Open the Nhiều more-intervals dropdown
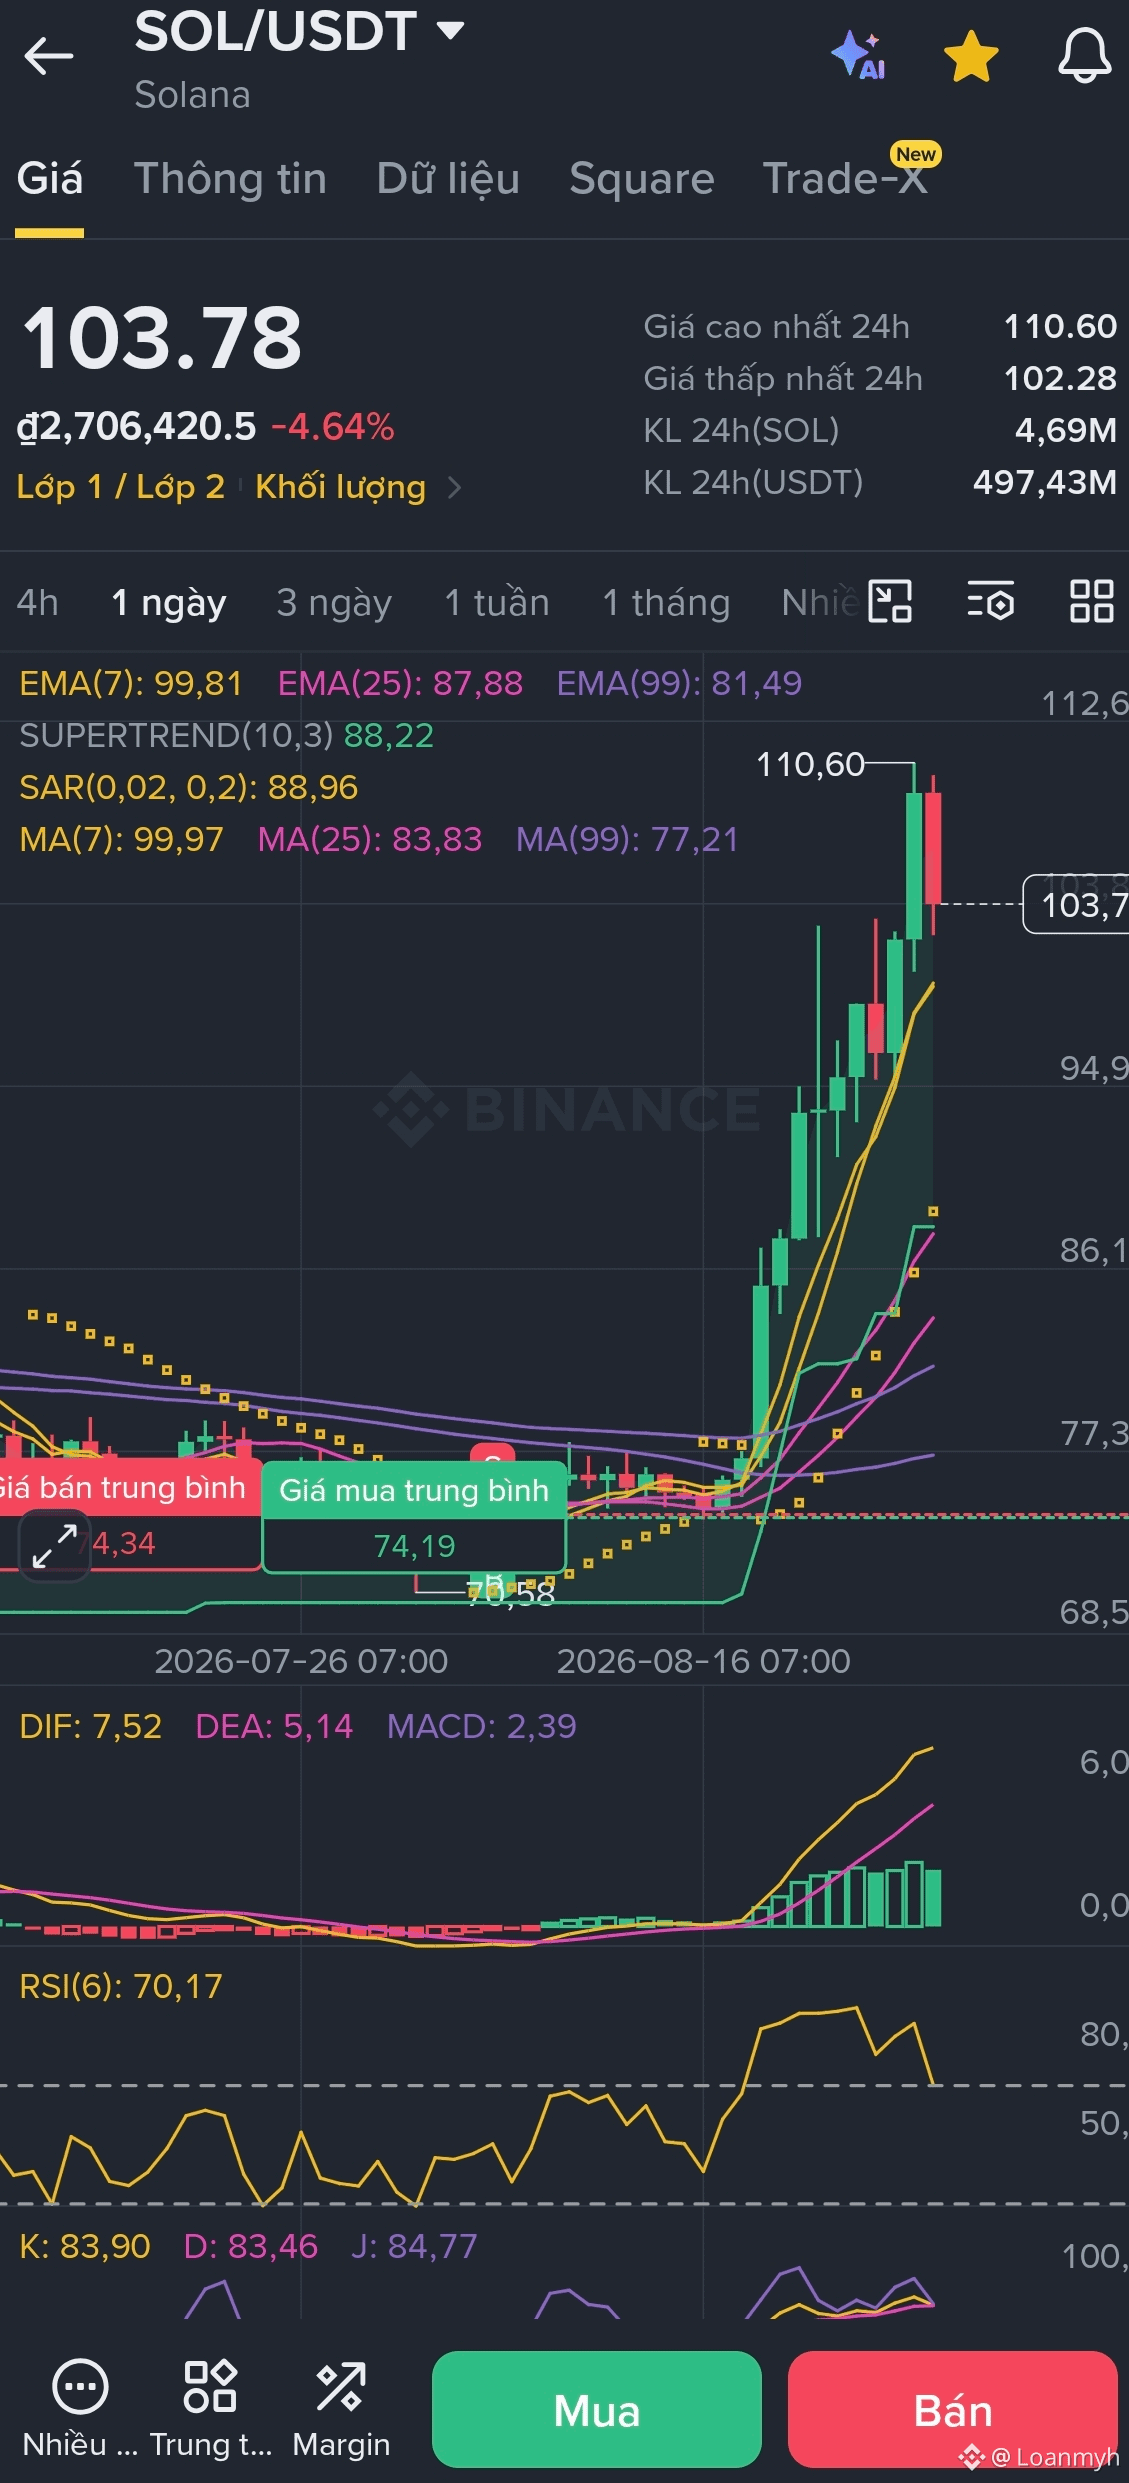Screen dimensions: 1129x2483 pyautogui.click(x=820, y=603)
